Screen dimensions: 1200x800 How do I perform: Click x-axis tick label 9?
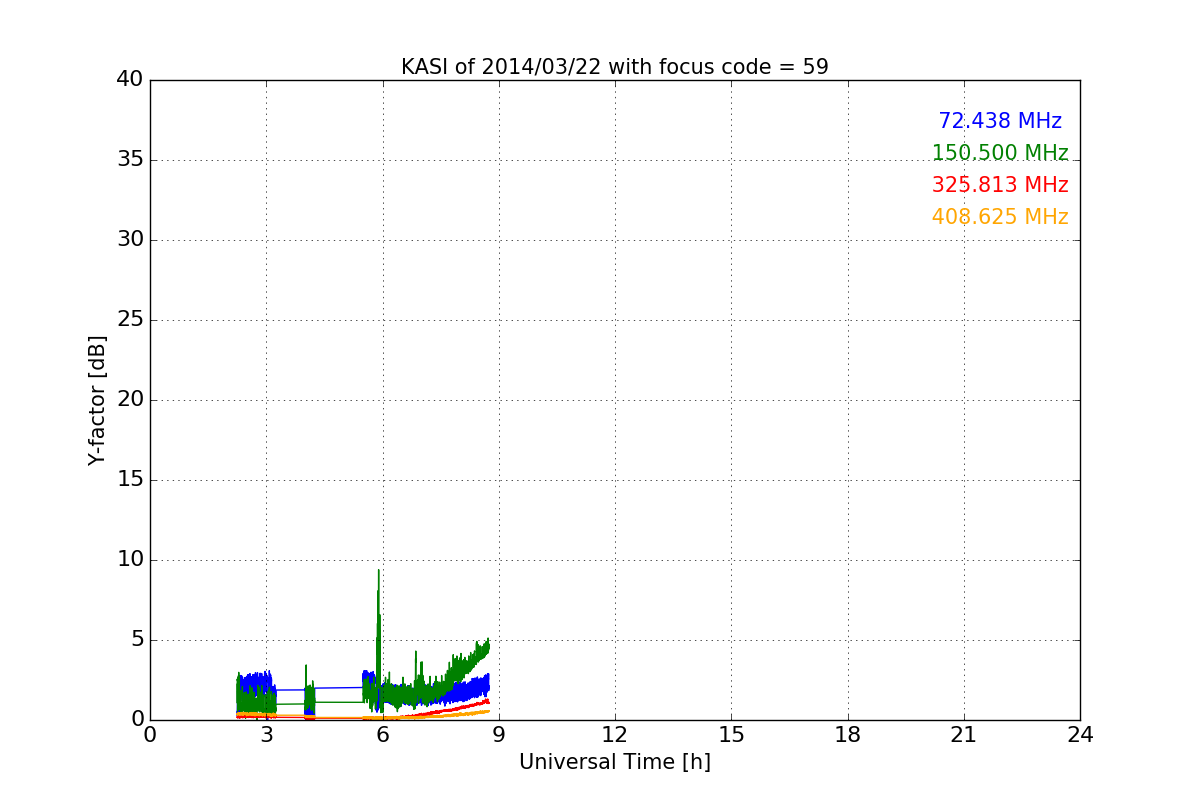pos(499,735)
